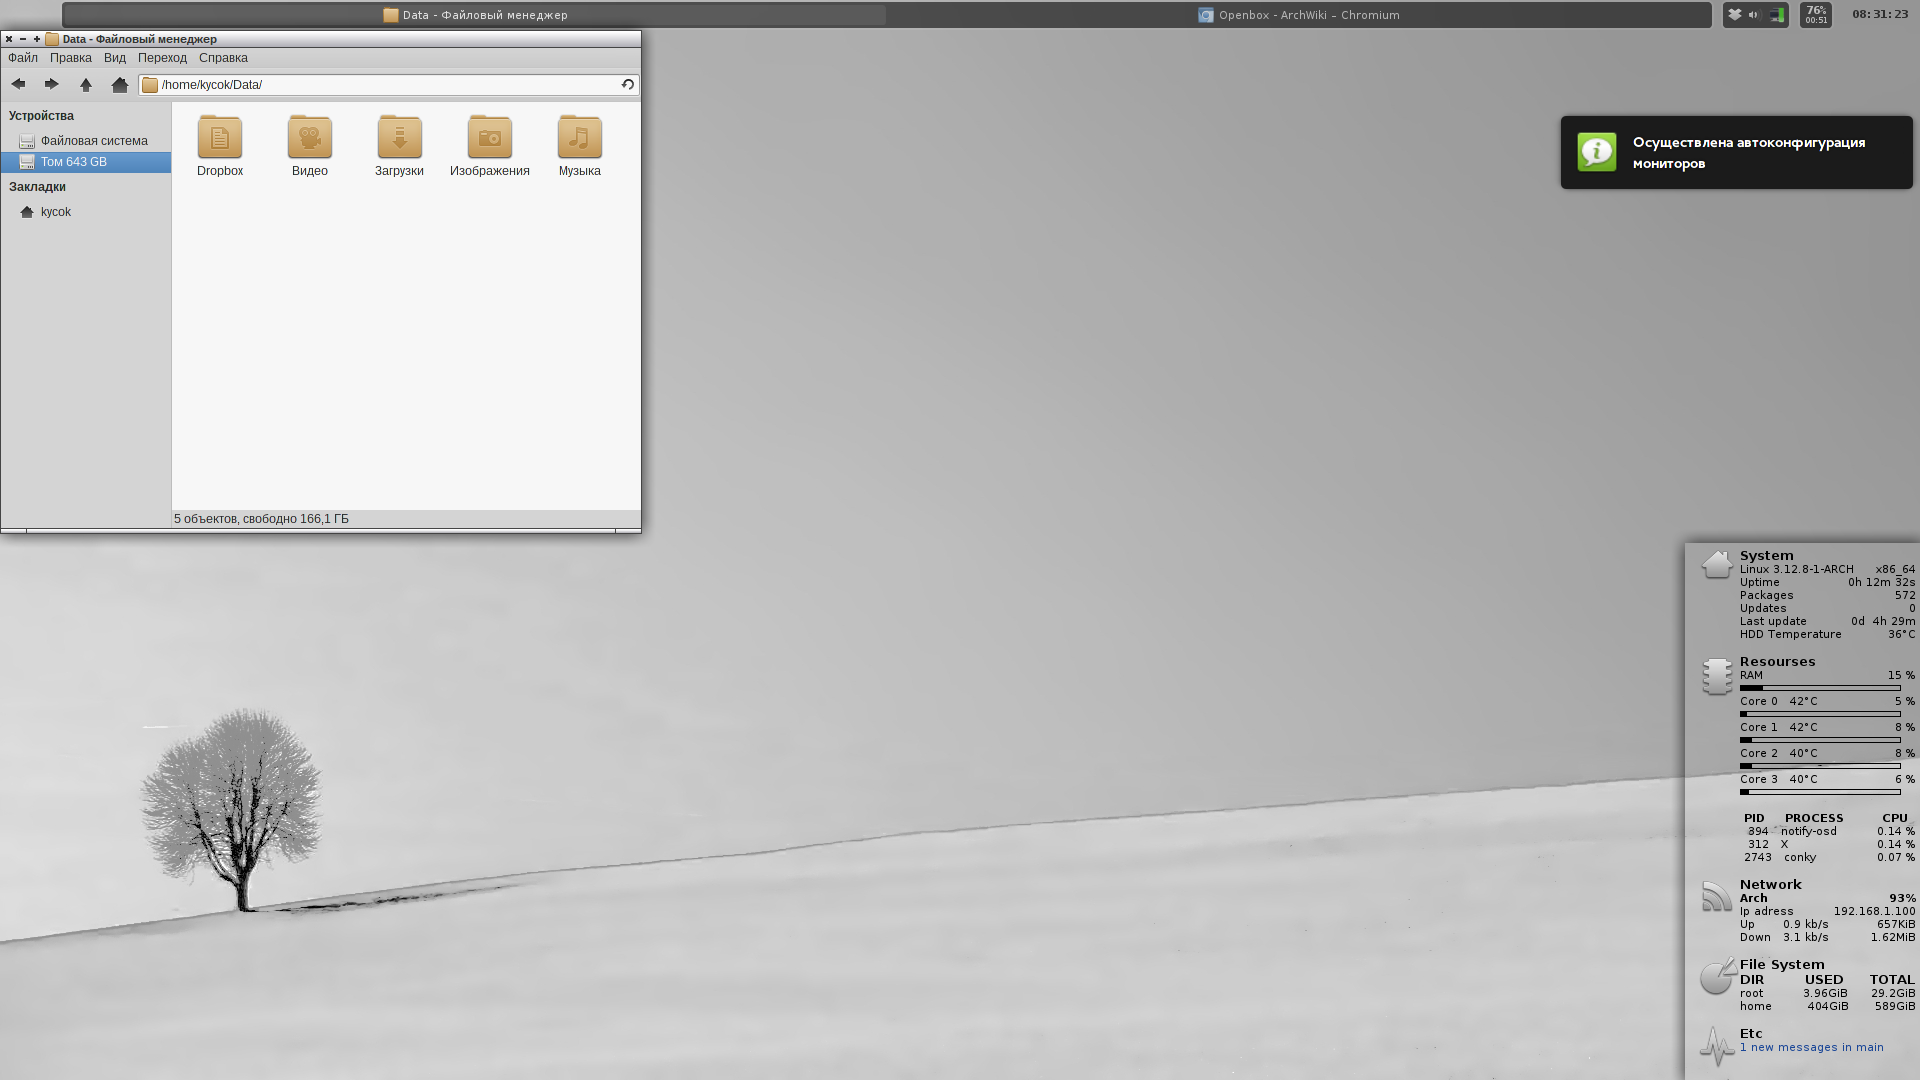The image size is (1920, 1080).
Task: Select Файловая система in sidebar
Action: tap(93, 141)
